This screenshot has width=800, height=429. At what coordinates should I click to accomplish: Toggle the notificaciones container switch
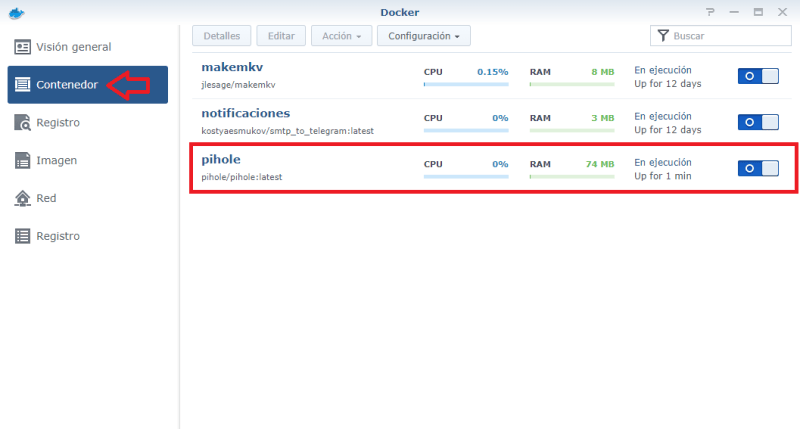coord(758,122)
